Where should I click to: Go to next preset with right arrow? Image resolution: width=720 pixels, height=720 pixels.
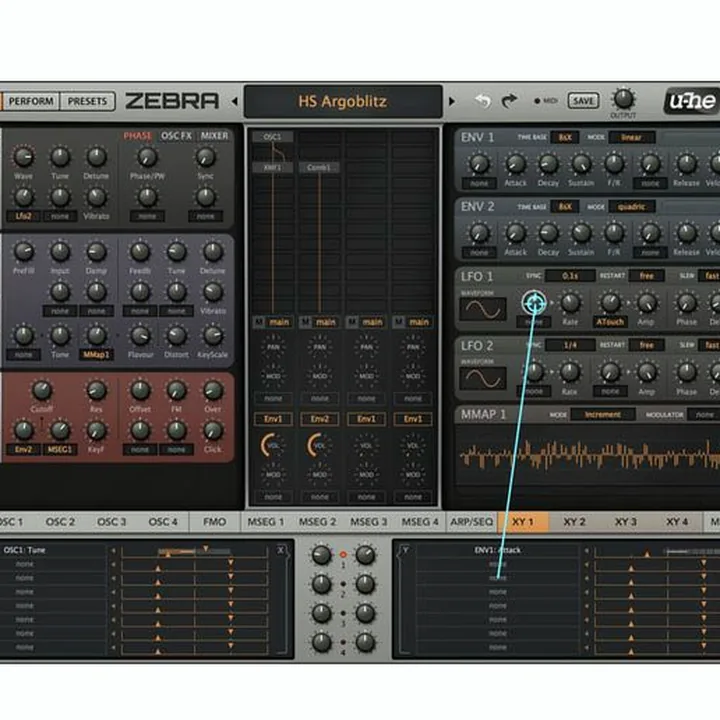[452, 101]
